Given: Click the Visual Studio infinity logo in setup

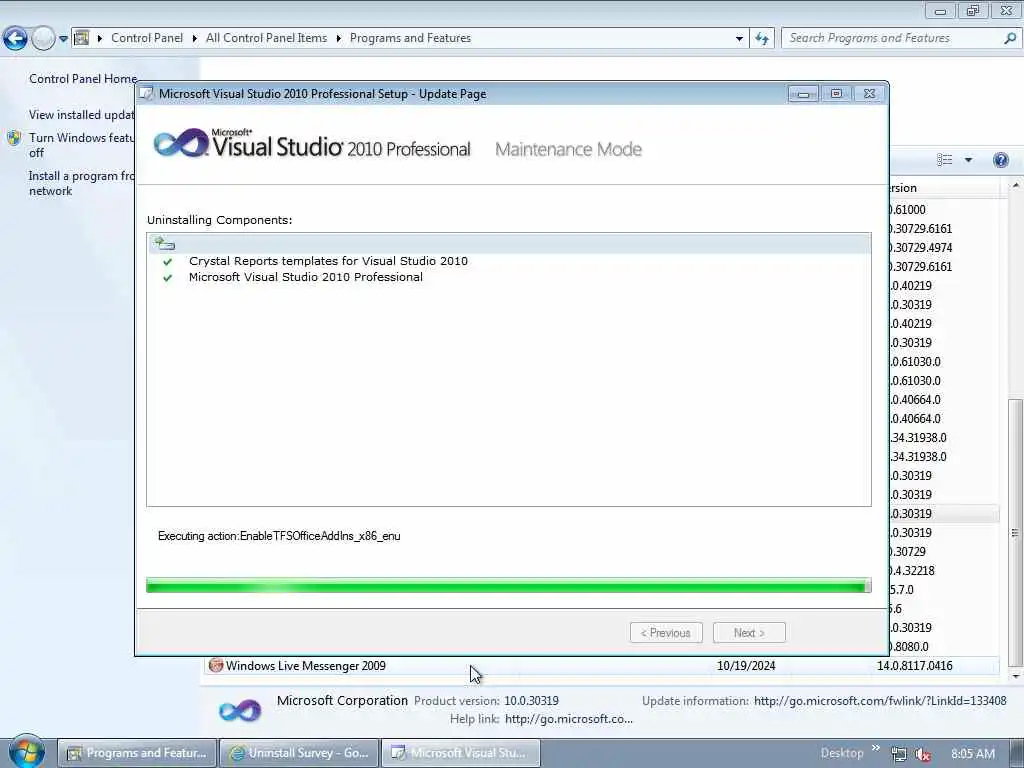Looking at the screenshot, I should pyautogui.click(x=182, y=143).
